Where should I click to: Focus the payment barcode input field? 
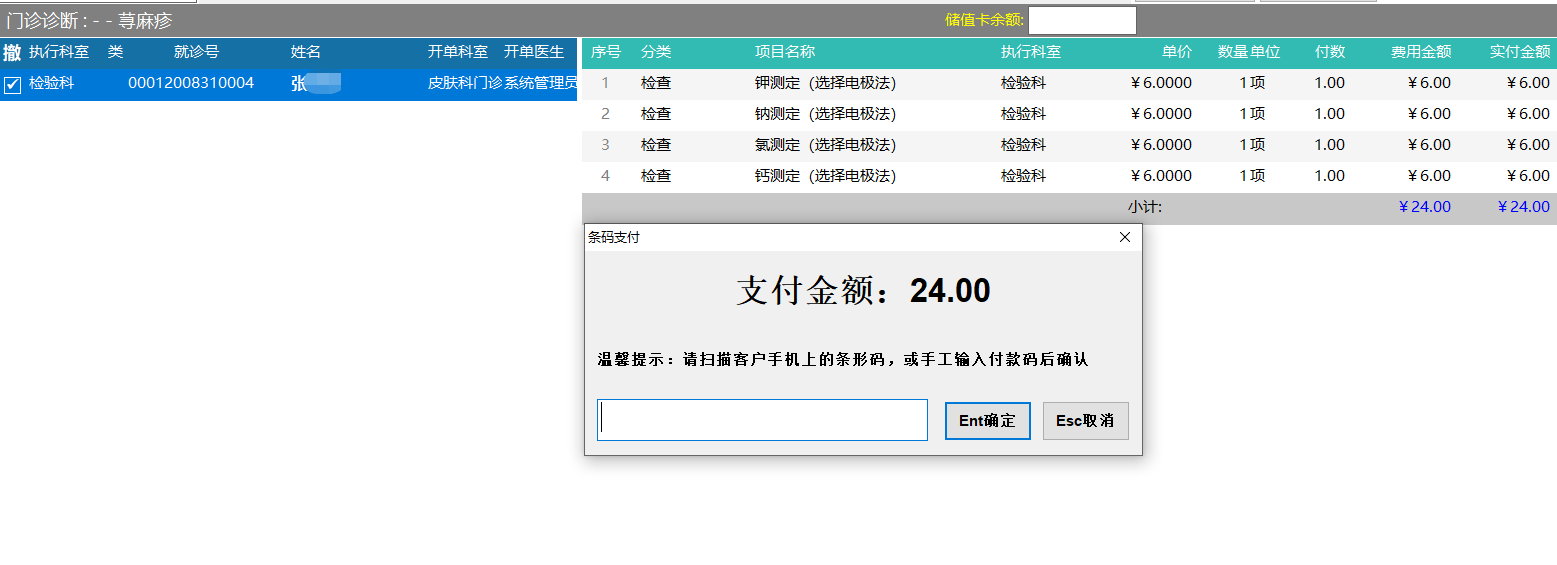point(762,420)
